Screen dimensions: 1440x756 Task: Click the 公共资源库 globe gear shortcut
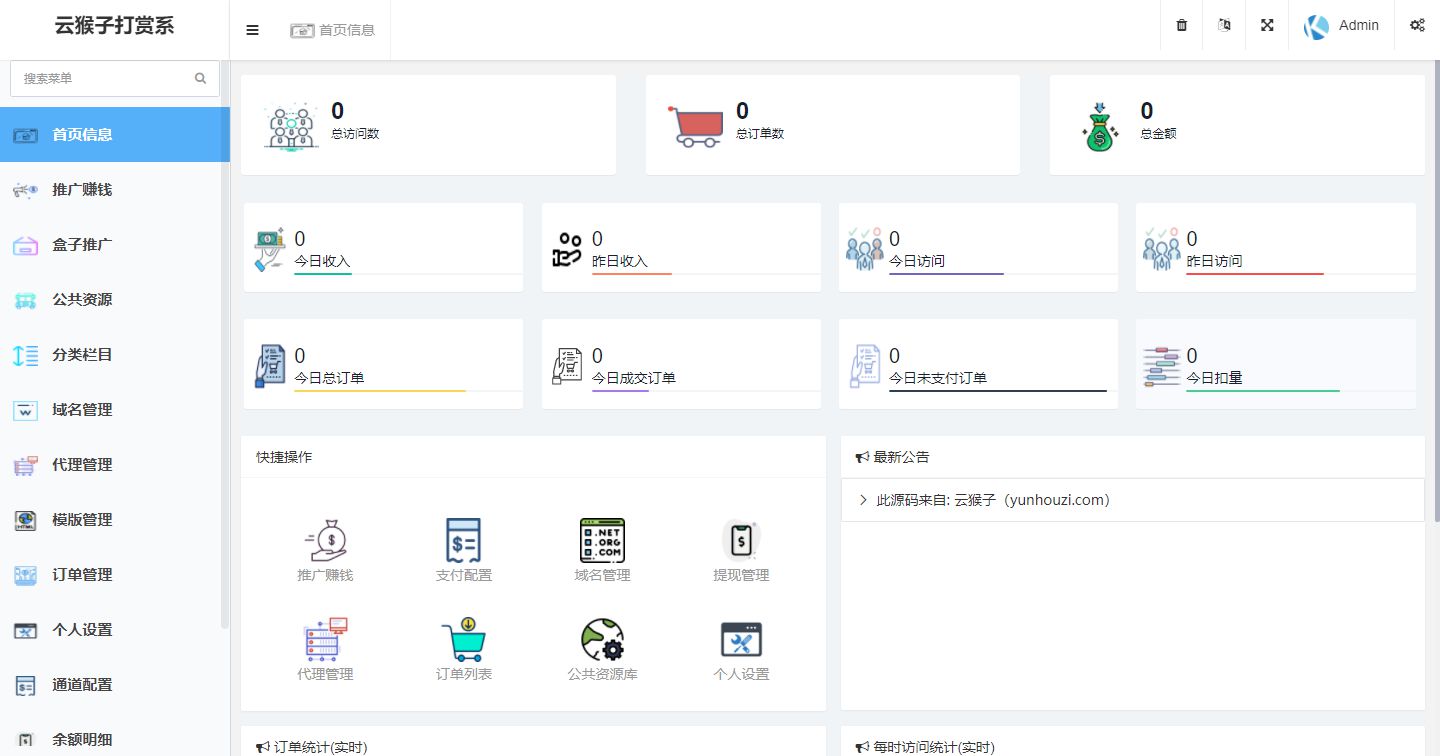(602, 640)
